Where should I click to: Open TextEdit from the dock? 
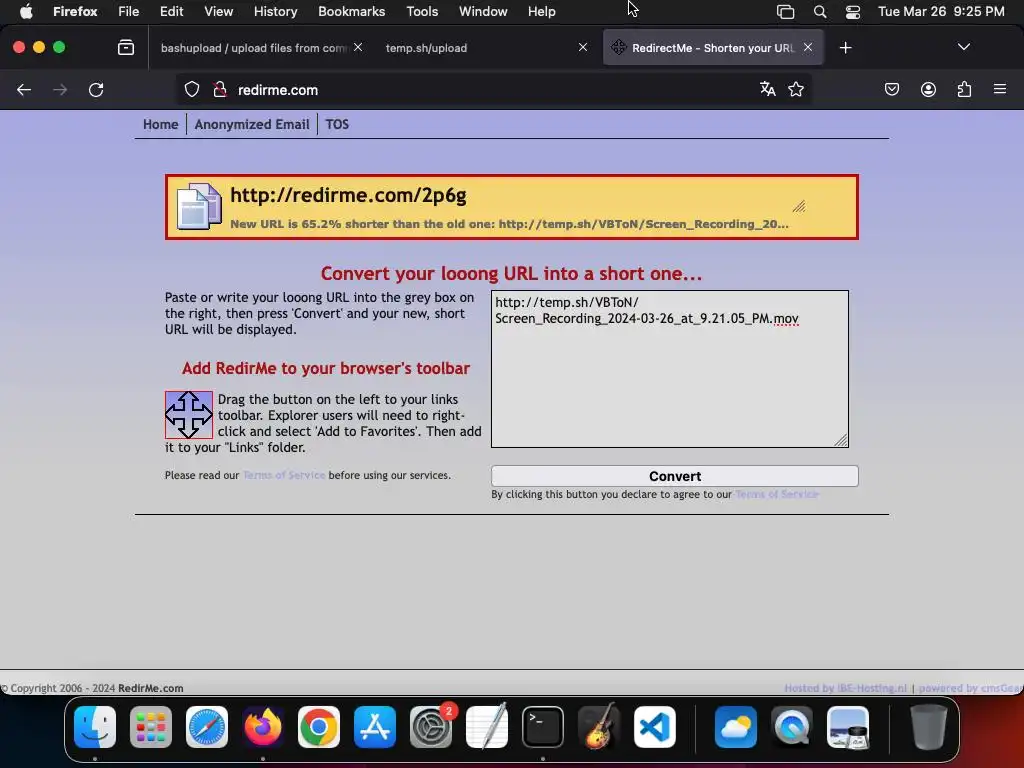[487, 727]
